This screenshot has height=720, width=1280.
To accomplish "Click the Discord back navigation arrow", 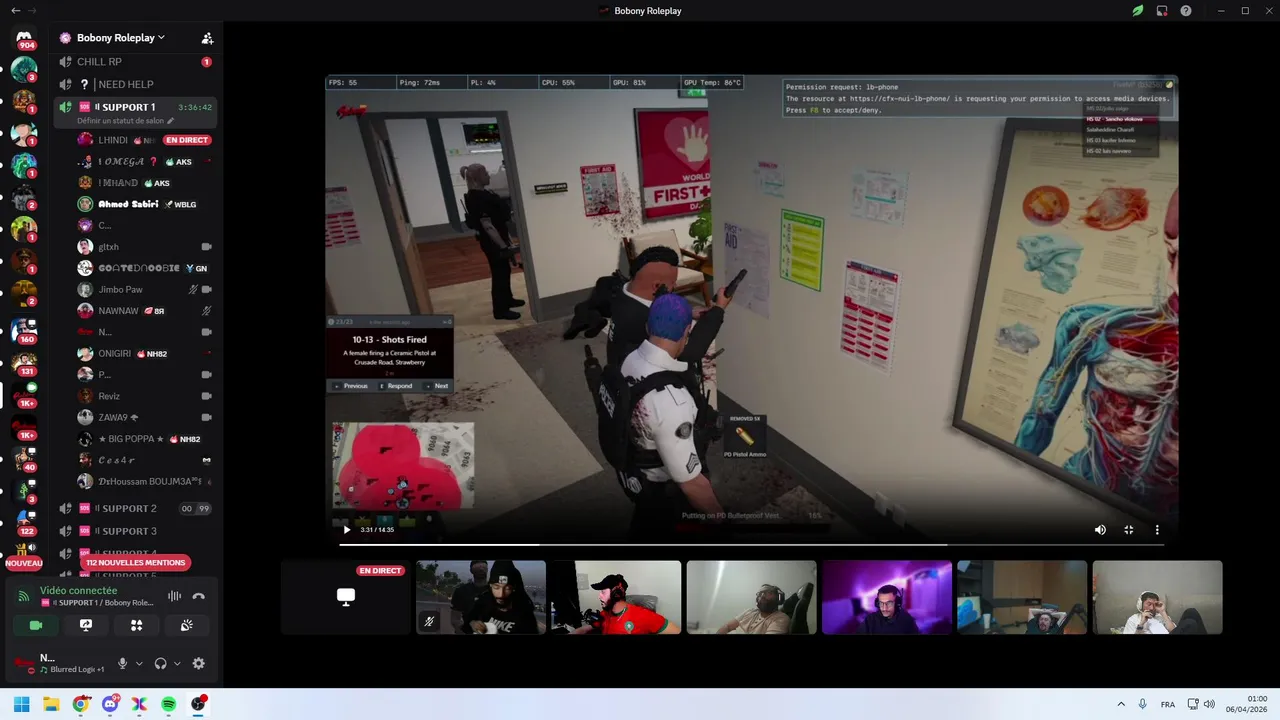I will coord(15,10).
